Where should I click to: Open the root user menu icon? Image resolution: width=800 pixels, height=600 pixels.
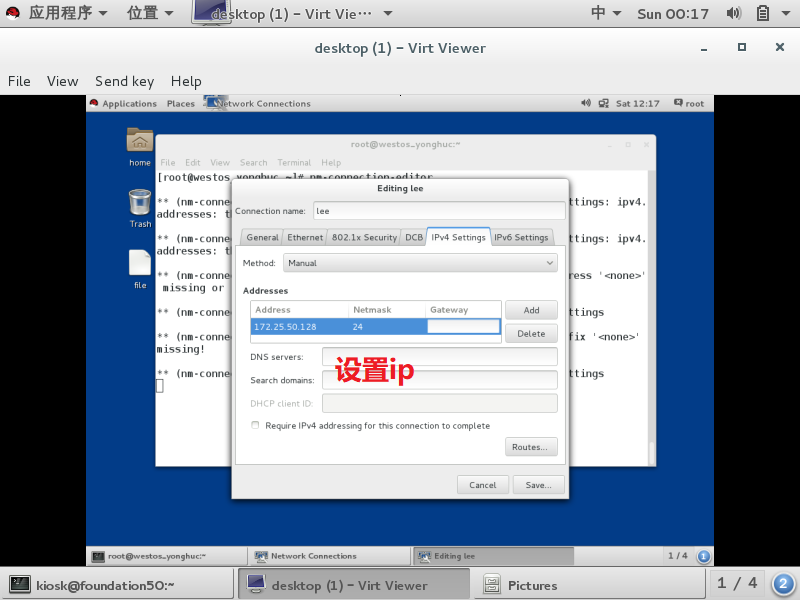[x=678, y=103]
